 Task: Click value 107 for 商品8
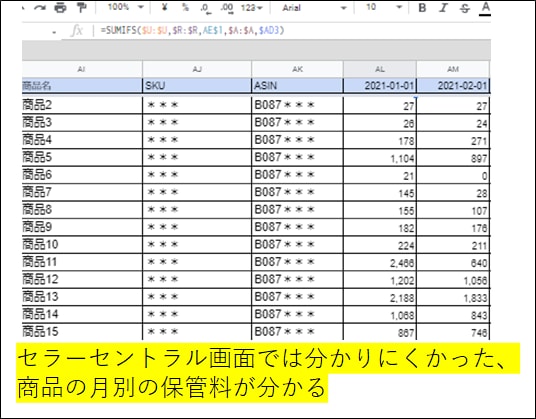click(x=453, y=210)
